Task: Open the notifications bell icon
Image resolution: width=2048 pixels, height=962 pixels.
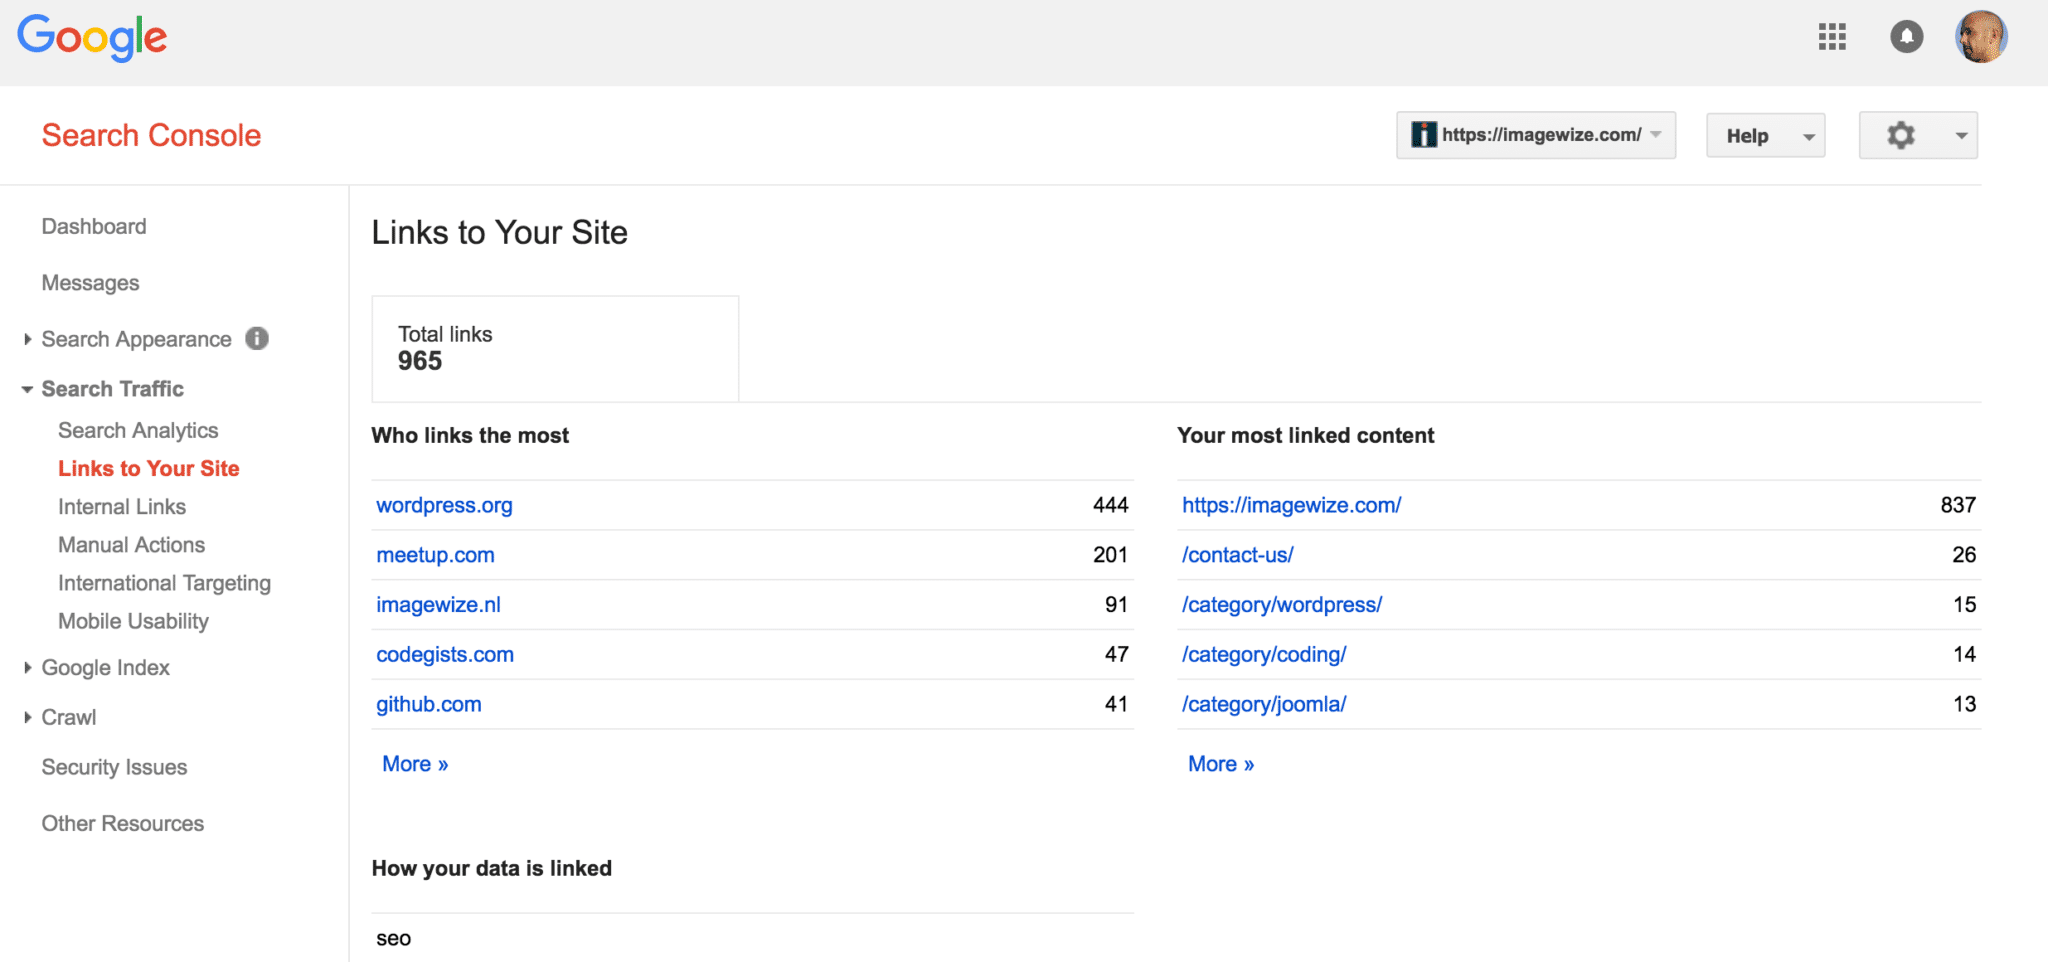Action: tap(1907, 37)
